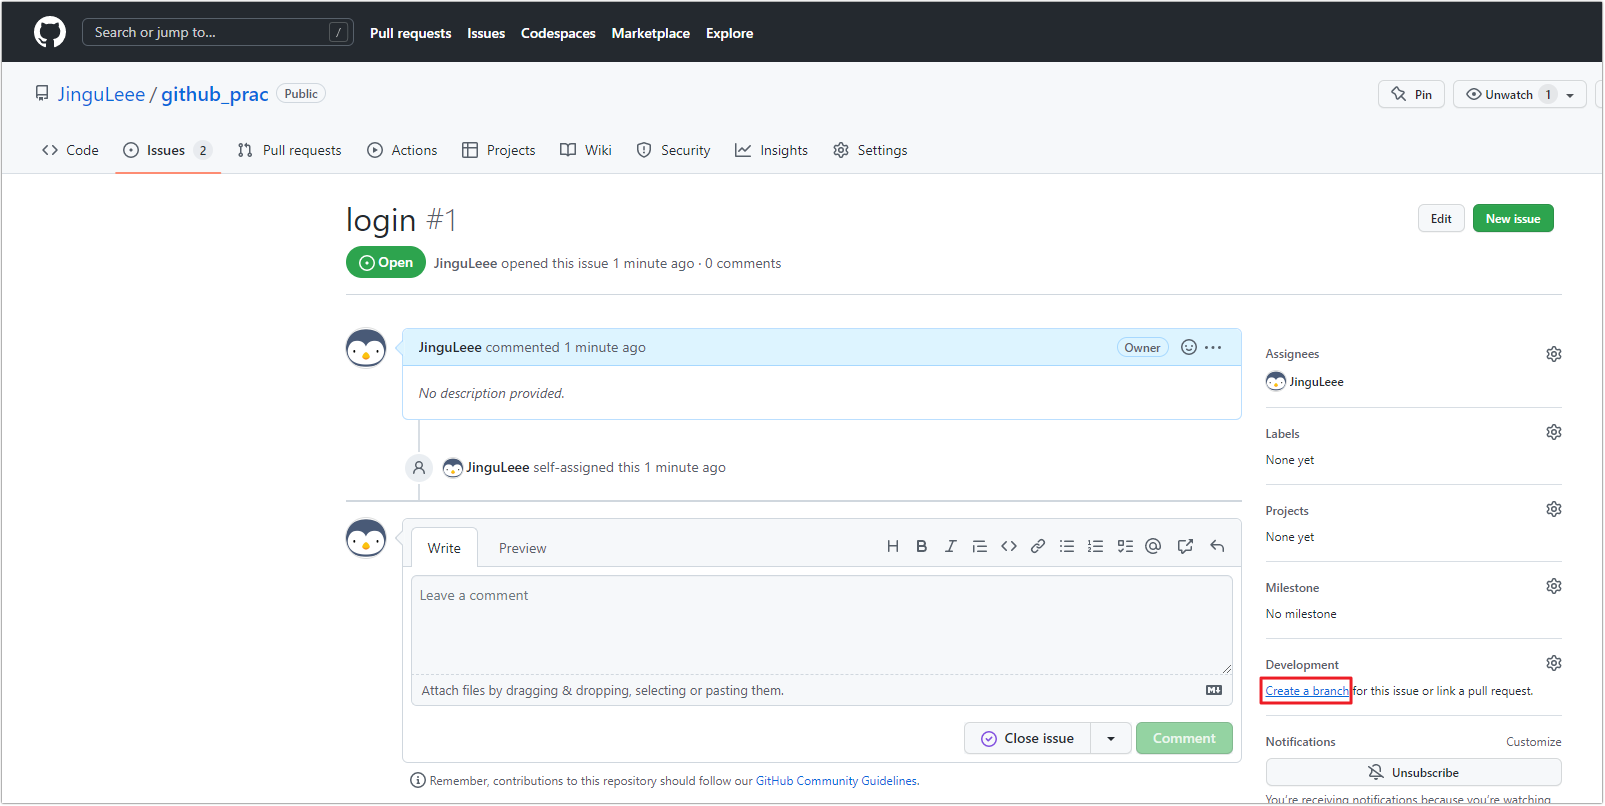Select the Write comment tab

coord(444,548)
